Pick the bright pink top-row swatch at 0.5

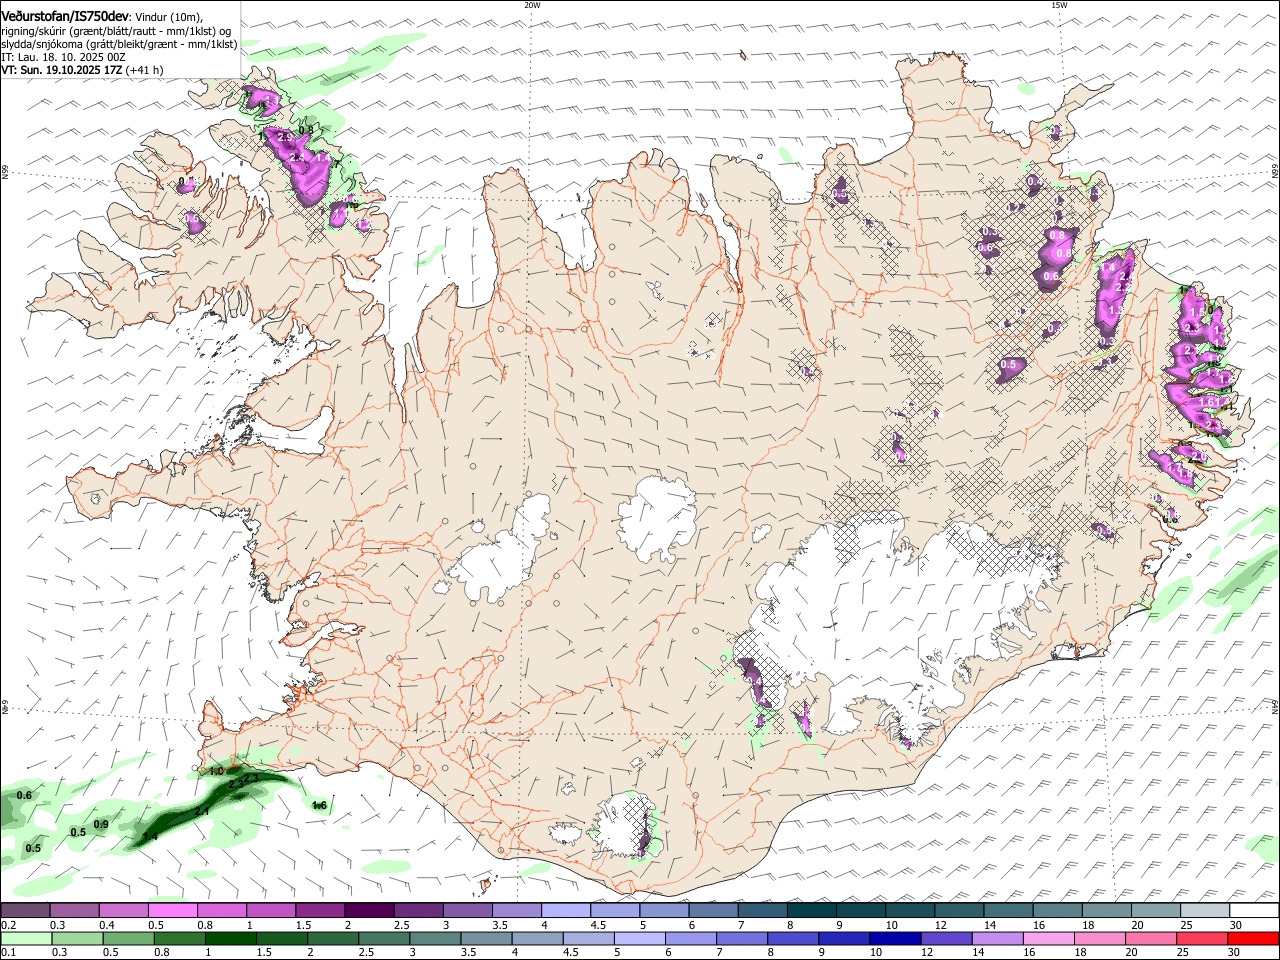click(x=172, y=910)
